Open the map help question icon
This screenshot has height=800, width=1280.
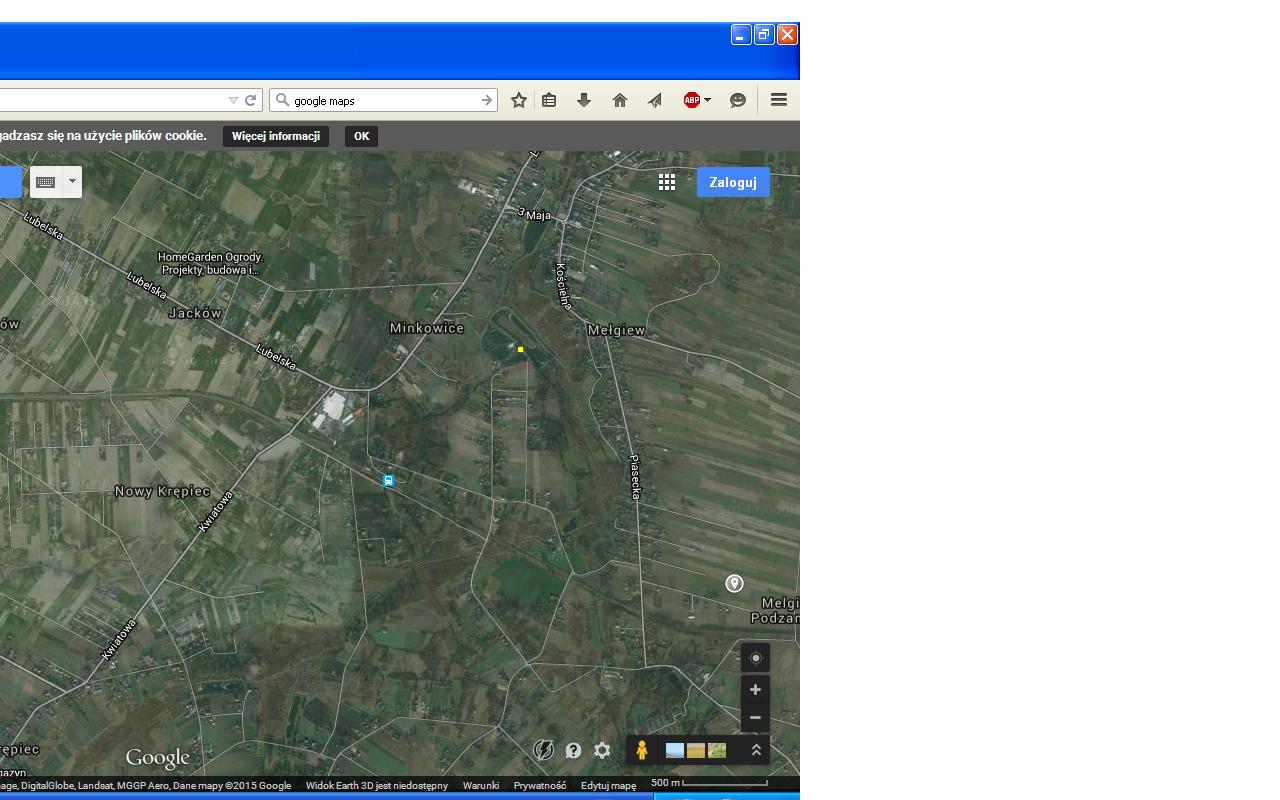point(573,750)
